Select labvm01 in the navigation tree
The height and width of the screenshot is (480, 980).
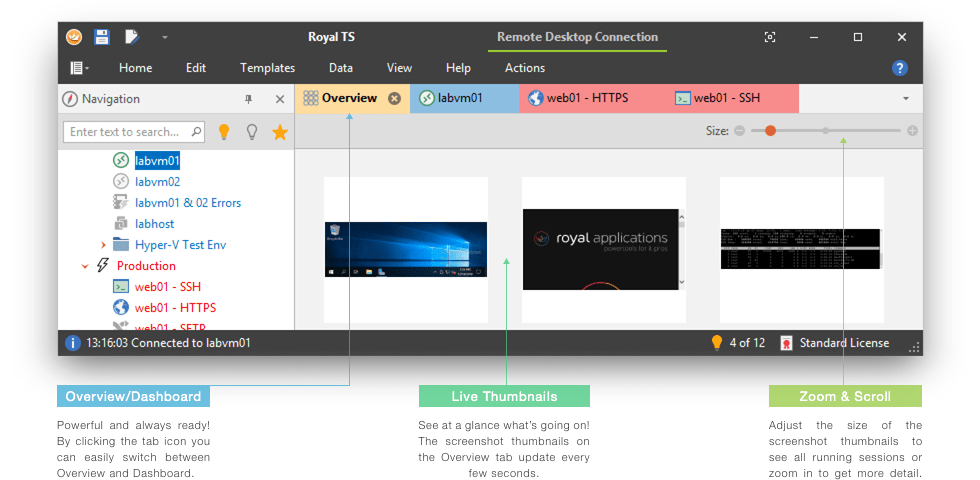coord(158,161)
